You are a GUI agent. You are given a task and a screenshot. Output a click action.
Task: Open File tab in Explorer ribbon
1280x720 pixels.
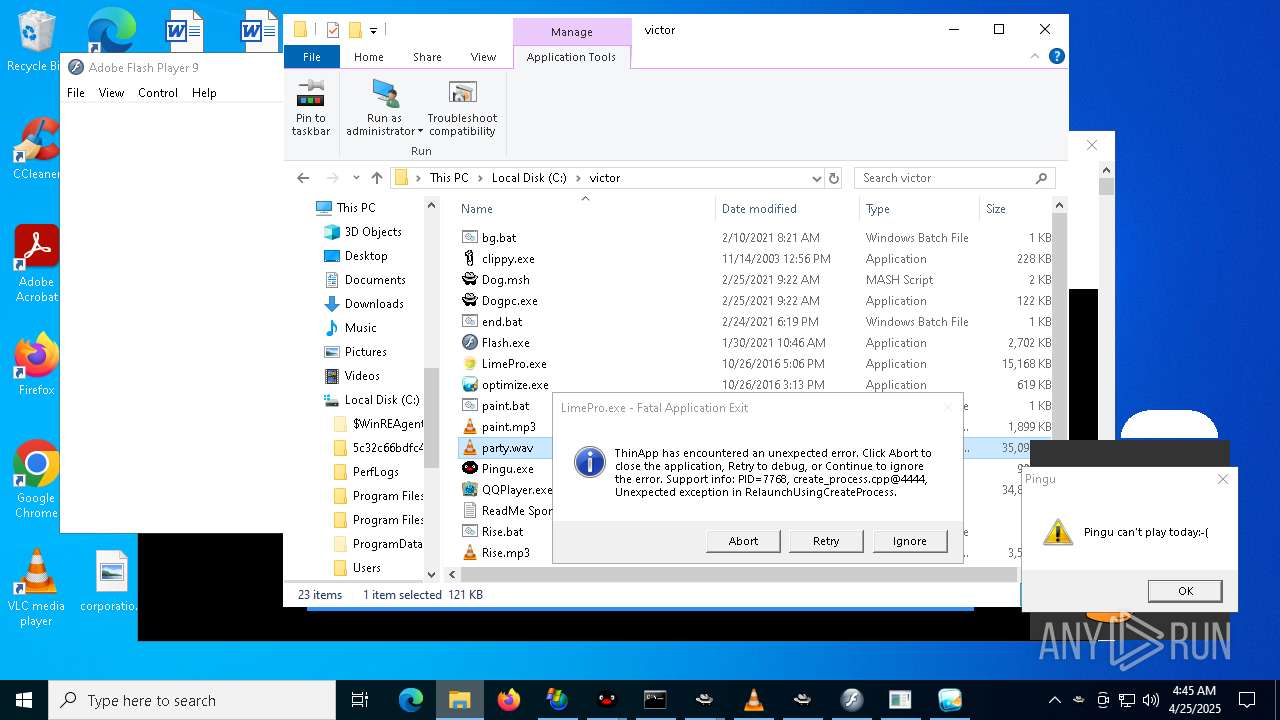coord(312,57)
